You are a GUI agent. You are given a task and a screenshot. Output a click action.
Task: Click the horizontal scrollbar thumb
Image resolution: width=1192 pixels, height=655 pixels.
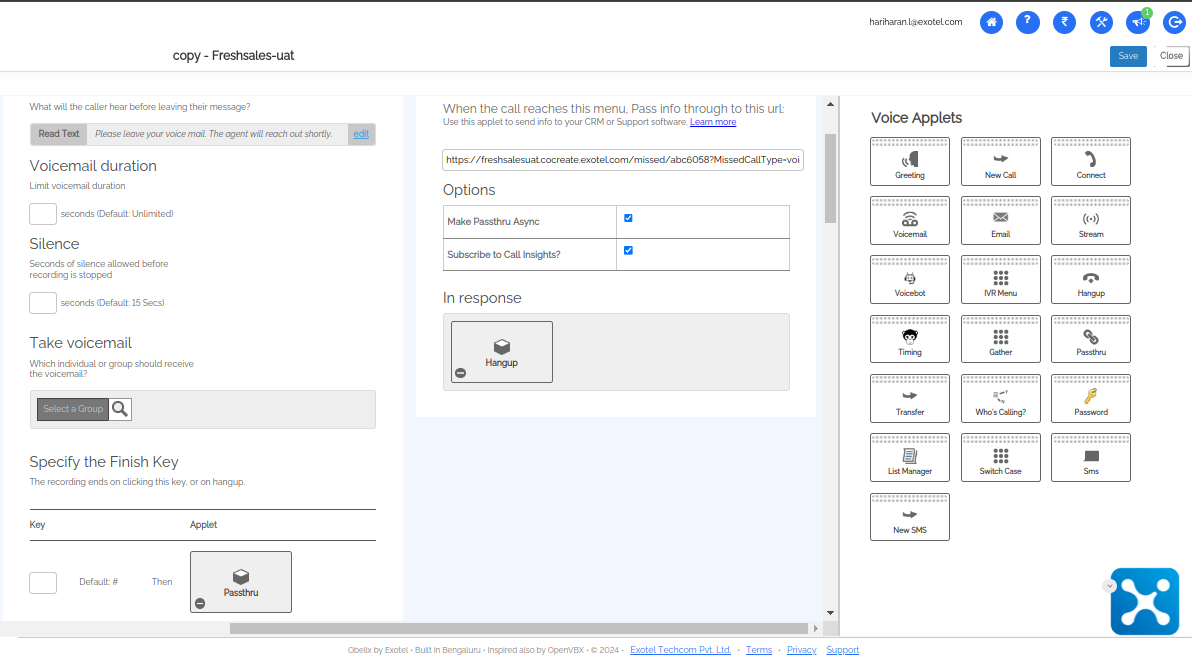click(518, 628)
